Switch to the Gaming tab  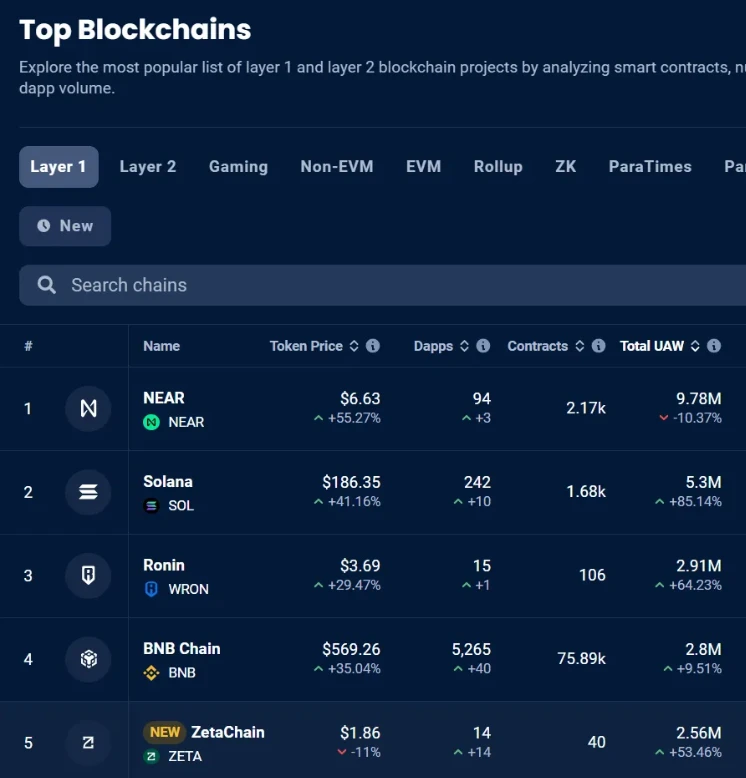pyautogui.click(x=238, y=167)
